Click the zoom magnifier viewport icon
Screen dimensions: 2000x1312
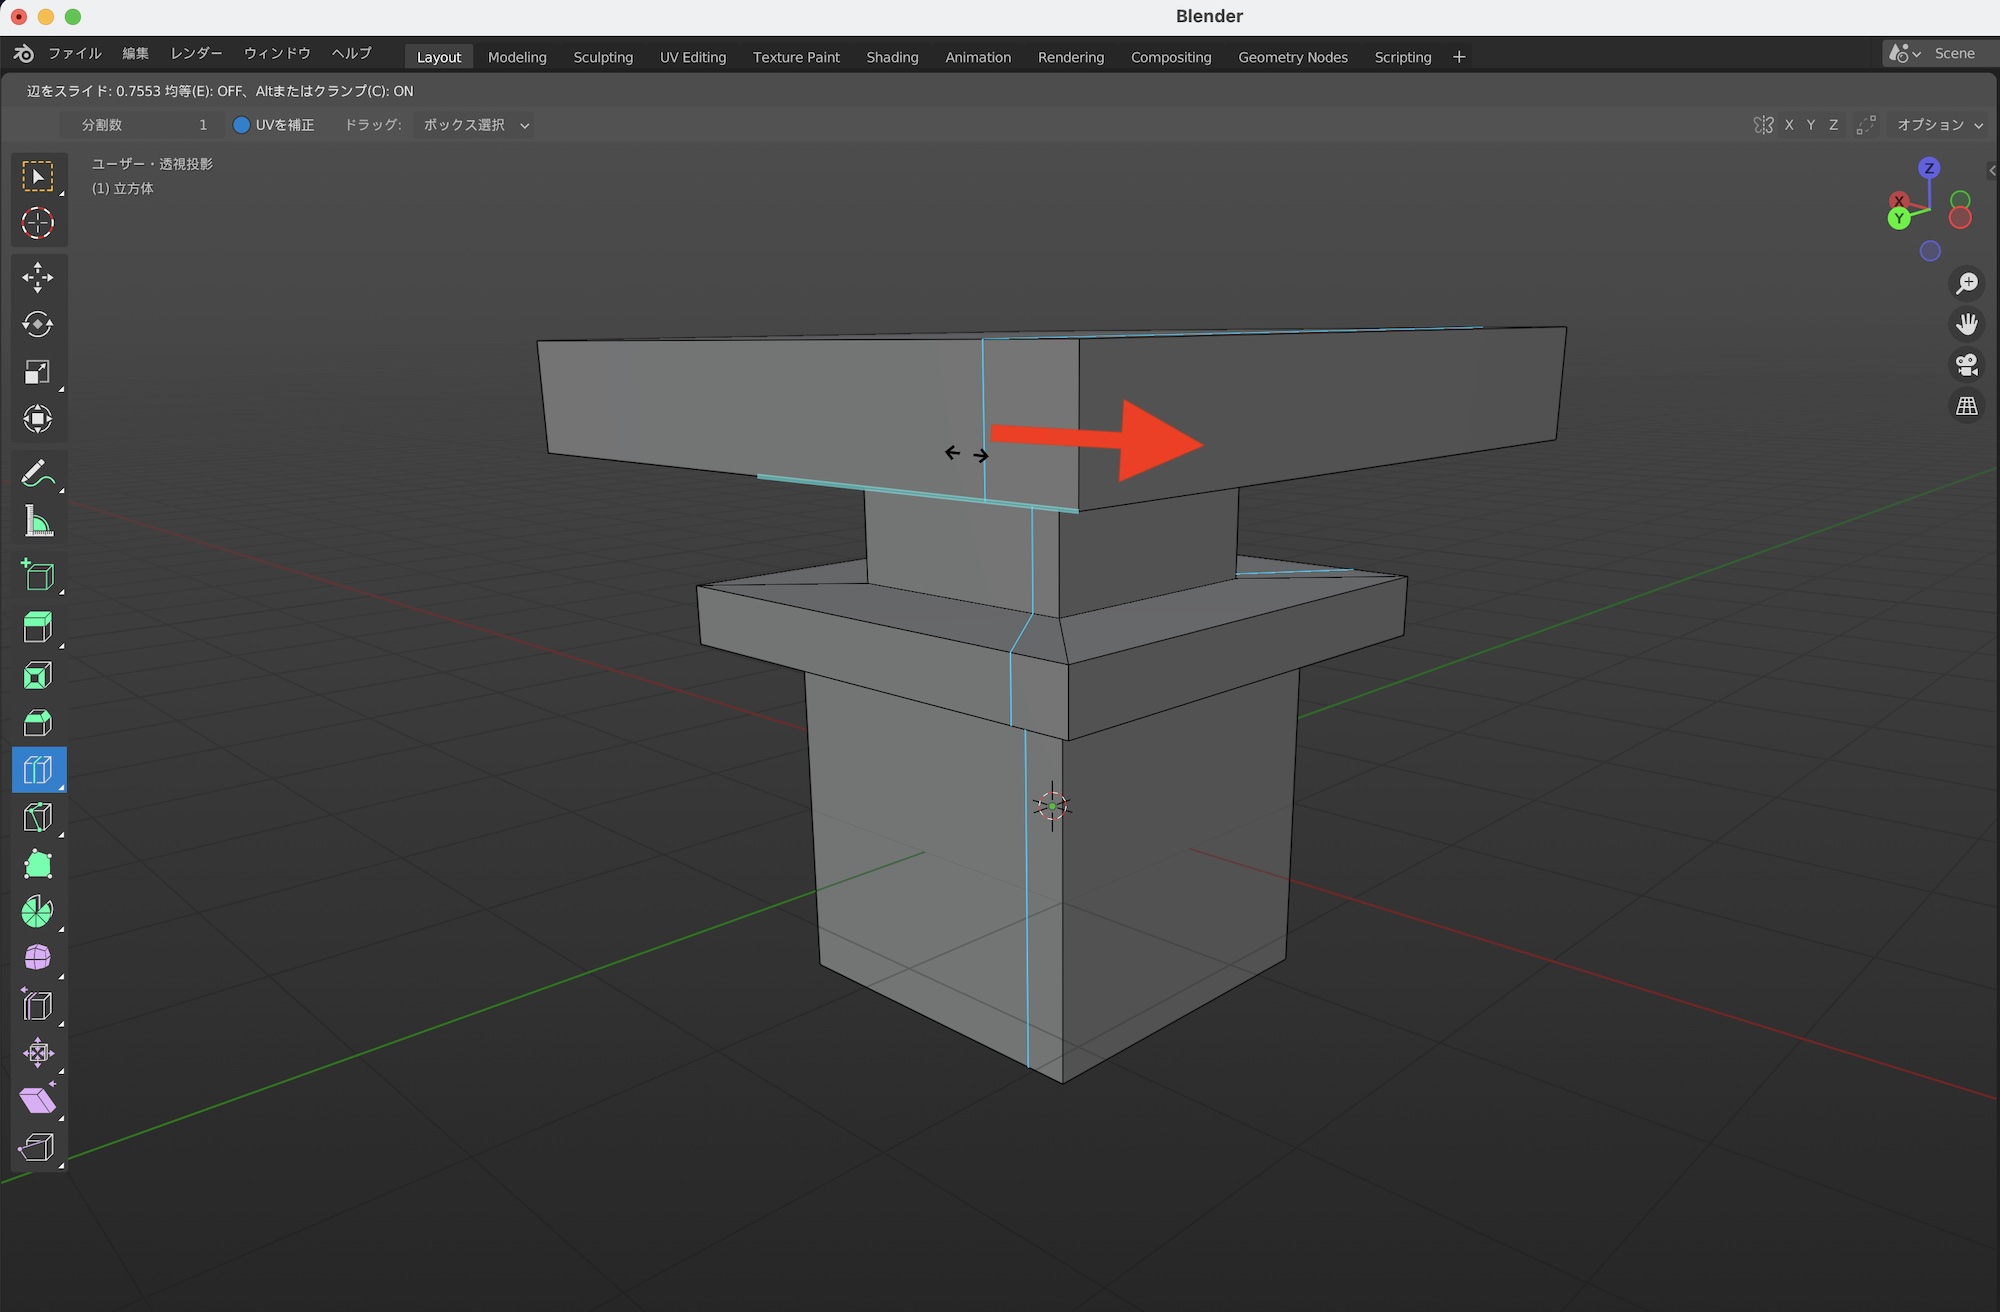[1967, 283]
